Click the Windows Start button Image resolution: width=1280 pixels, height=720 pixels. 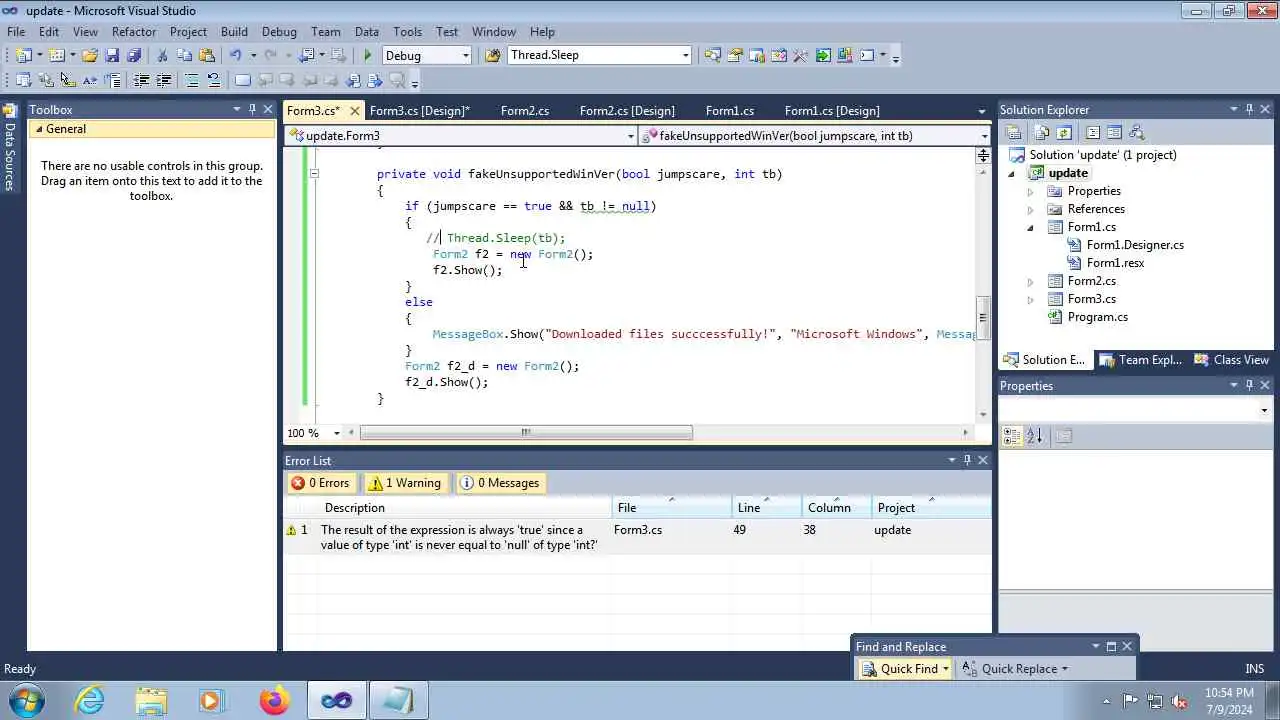pos(25,700)
